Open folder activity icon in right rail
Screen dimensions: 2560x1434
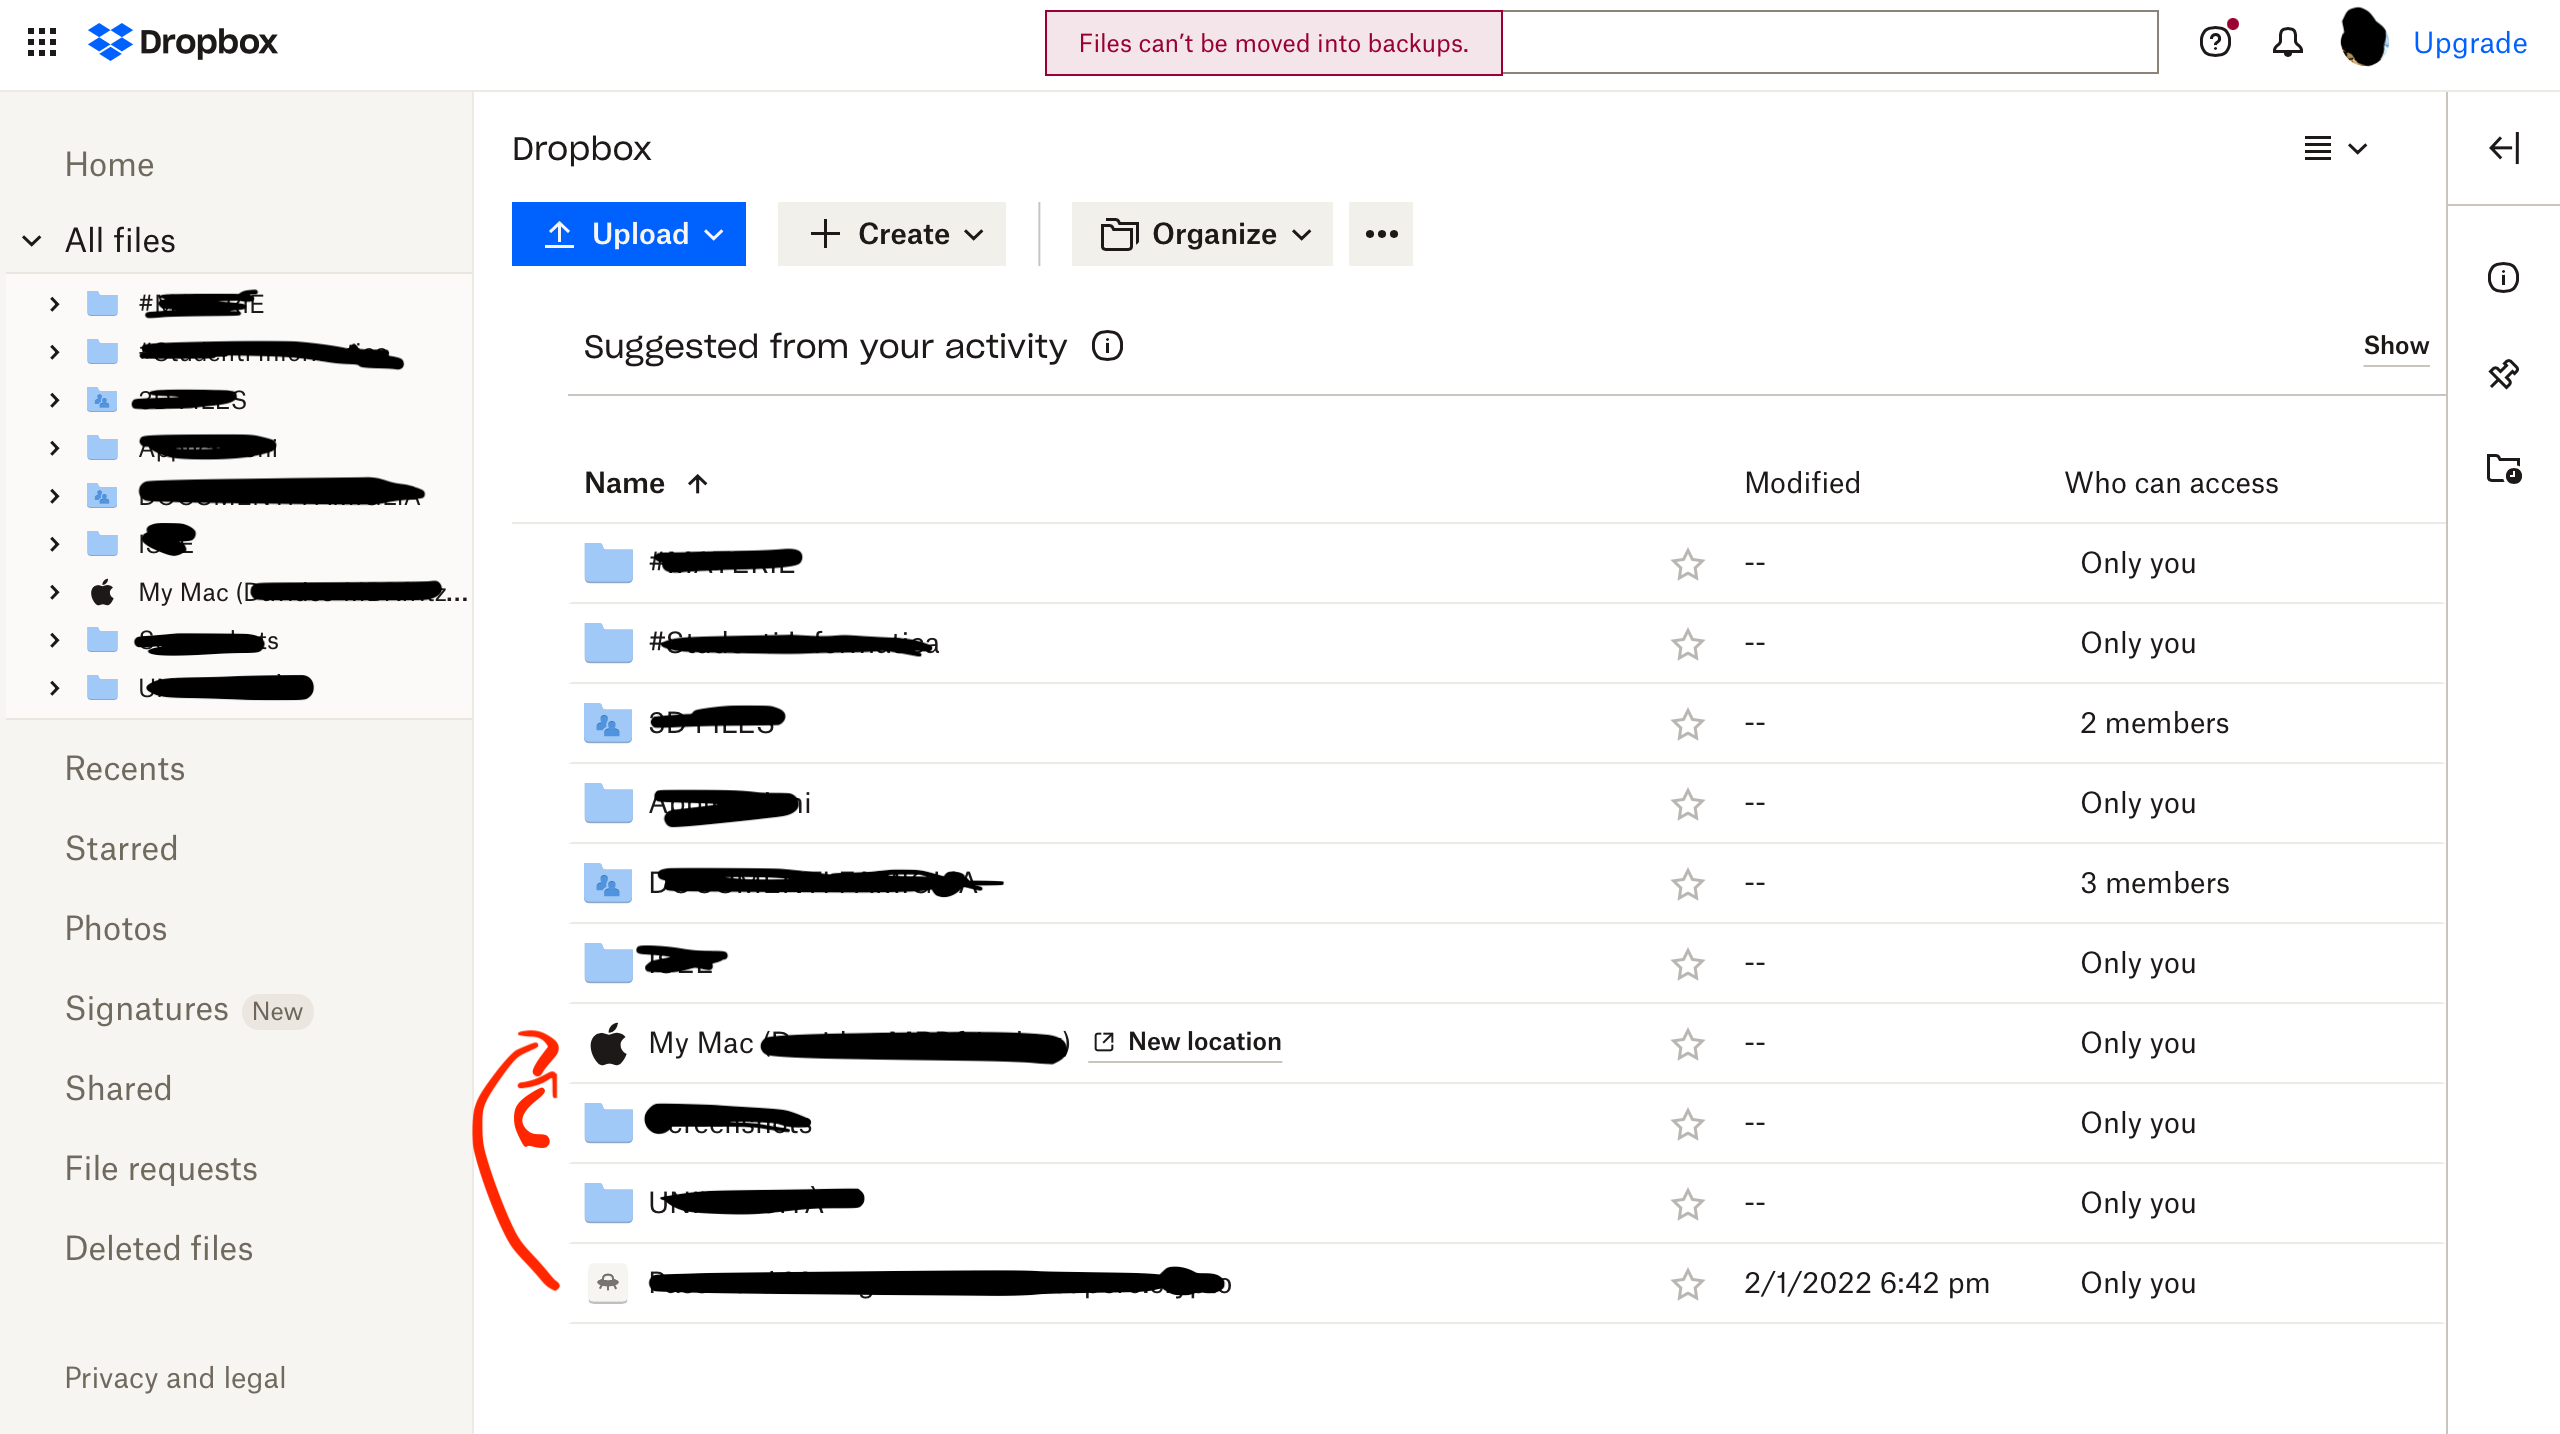click(2503, 468)
